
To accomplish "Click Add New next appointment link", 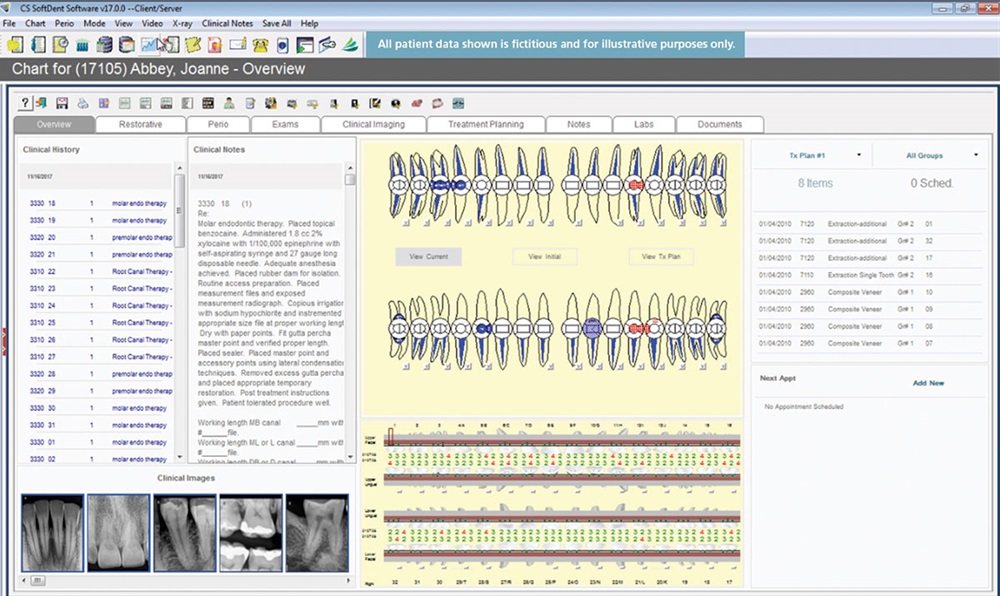I will [928, 383].
